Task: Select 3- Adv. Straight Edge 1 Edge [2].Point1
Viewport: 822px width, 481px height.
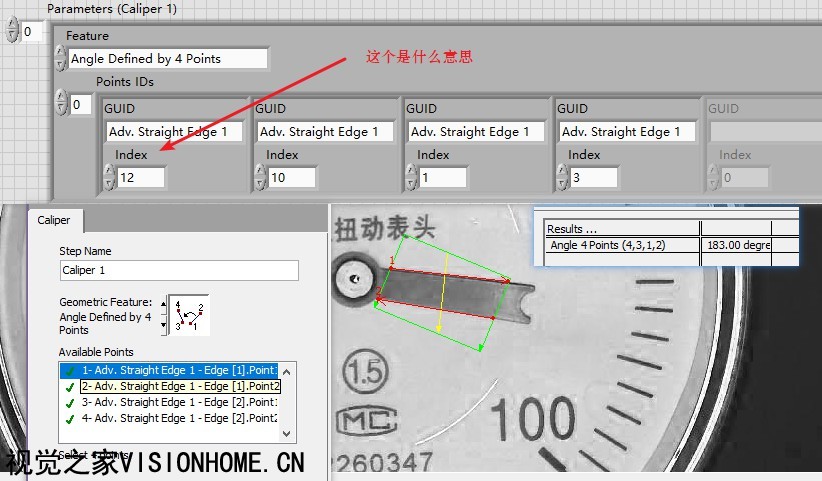Action: [x=181, y=403]
